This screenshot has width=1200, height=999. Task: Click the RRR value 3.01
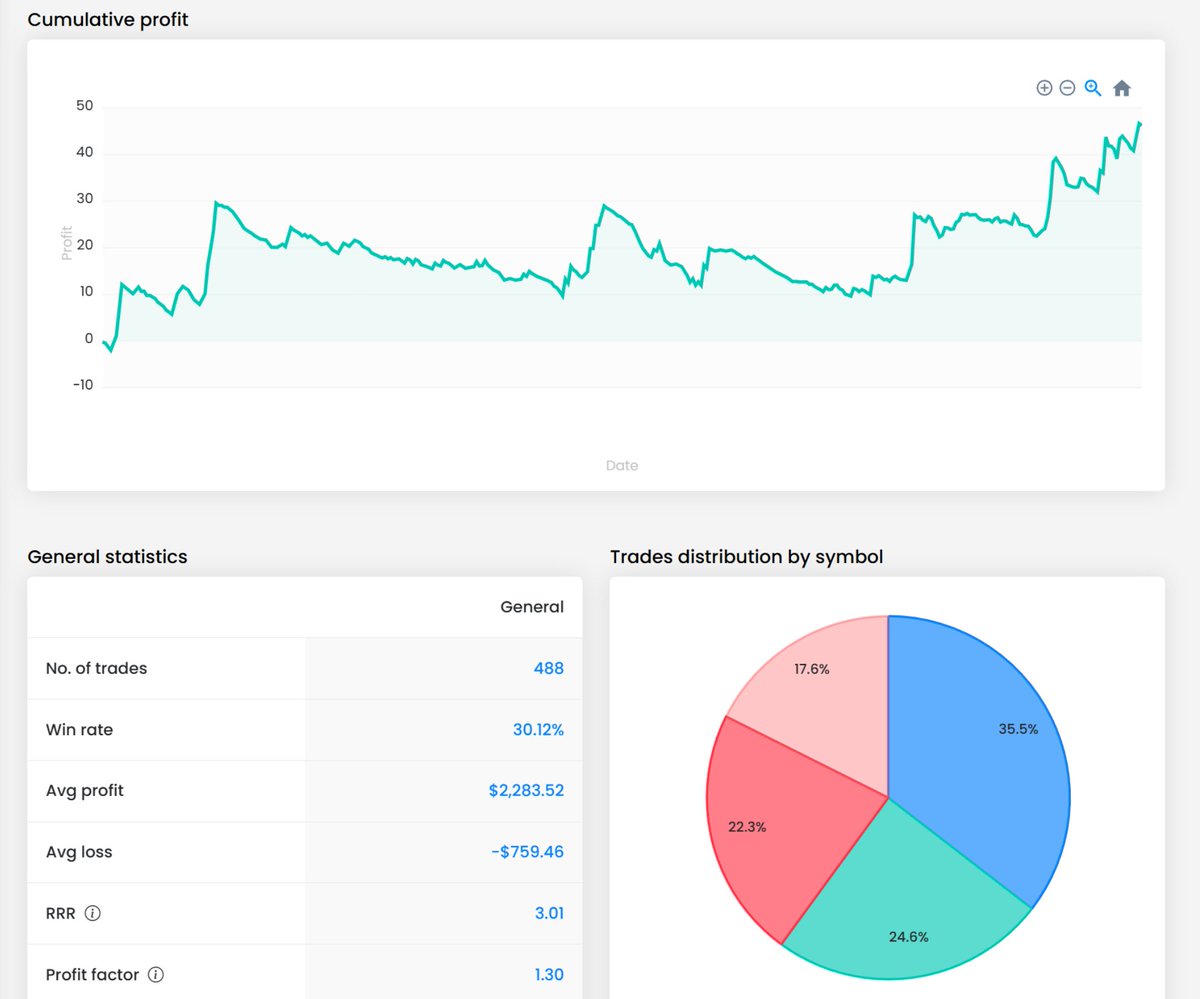click(x=551, y=913)
